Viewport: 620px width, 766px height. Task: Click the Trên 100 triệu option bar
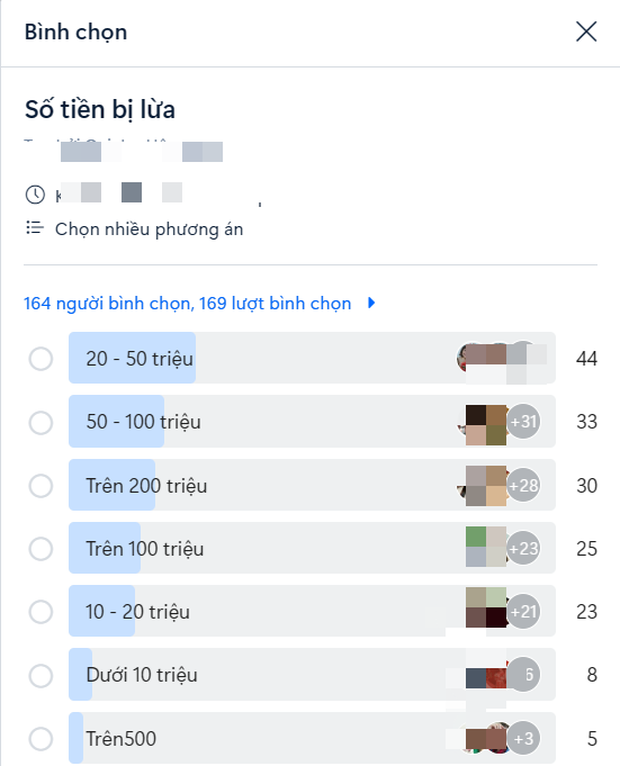click(312, 548)
